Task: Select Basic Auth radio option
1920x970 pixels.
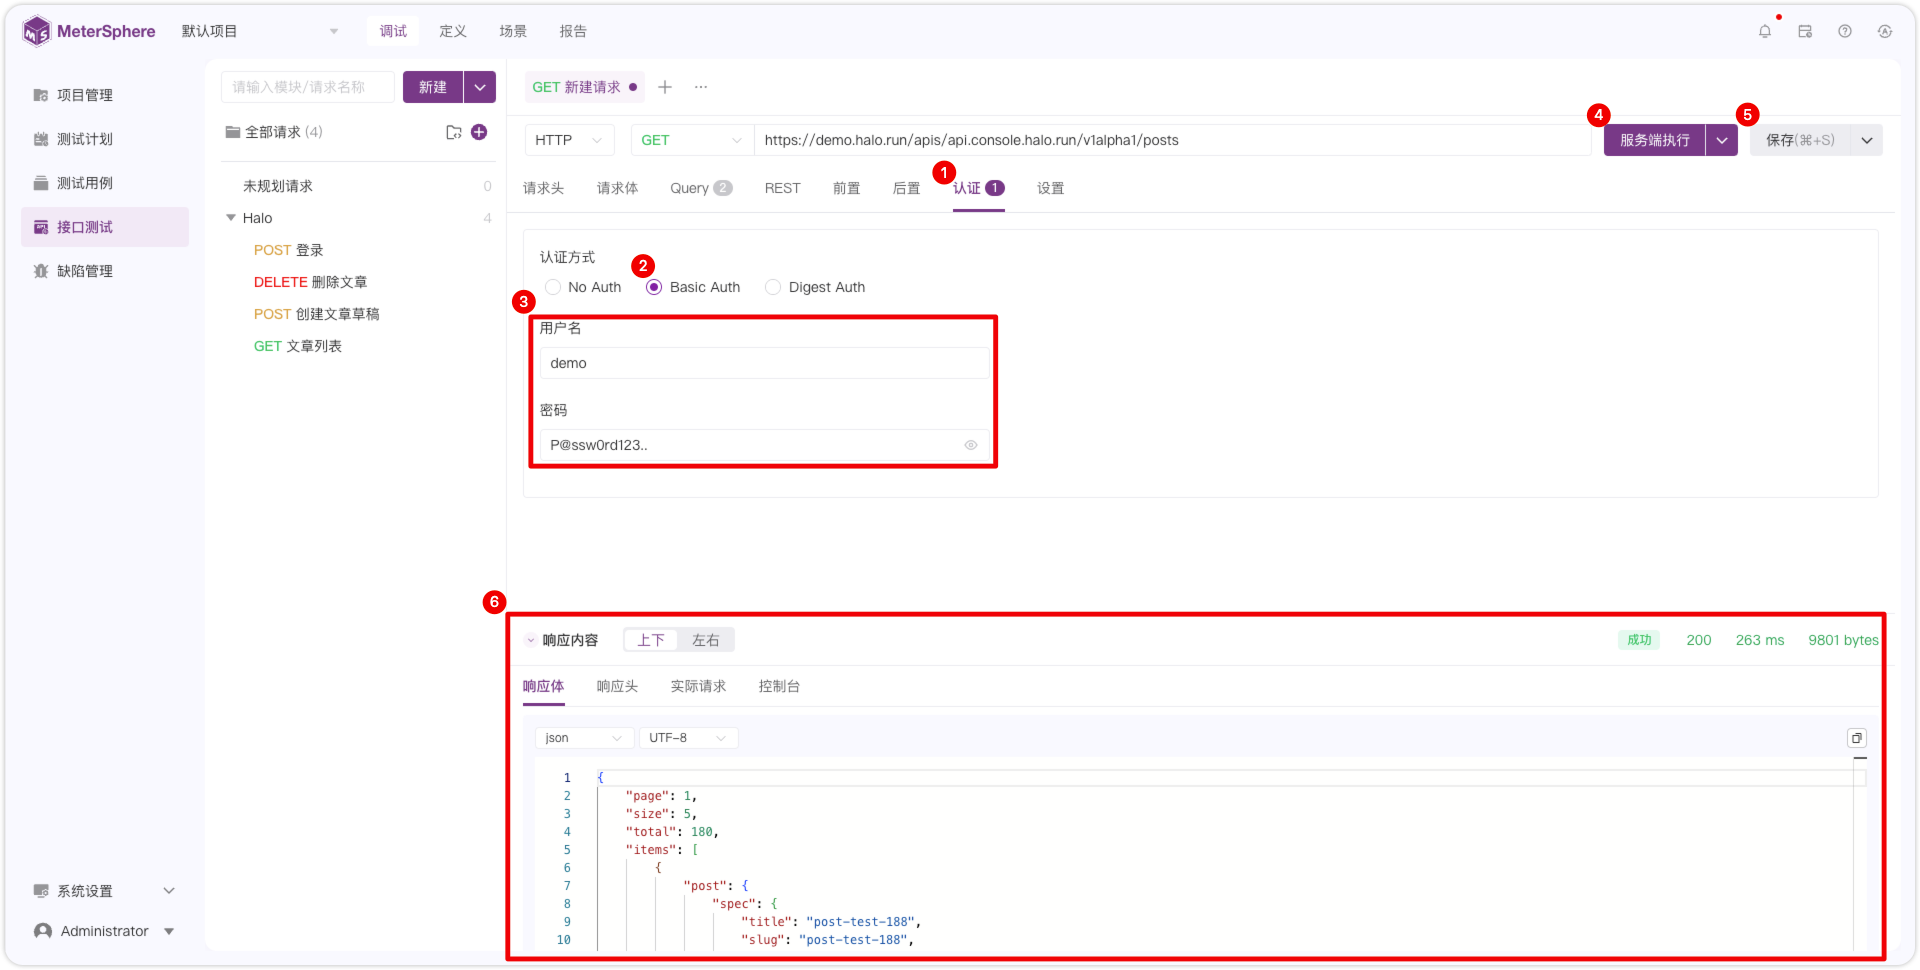Action: pos(693,287)
